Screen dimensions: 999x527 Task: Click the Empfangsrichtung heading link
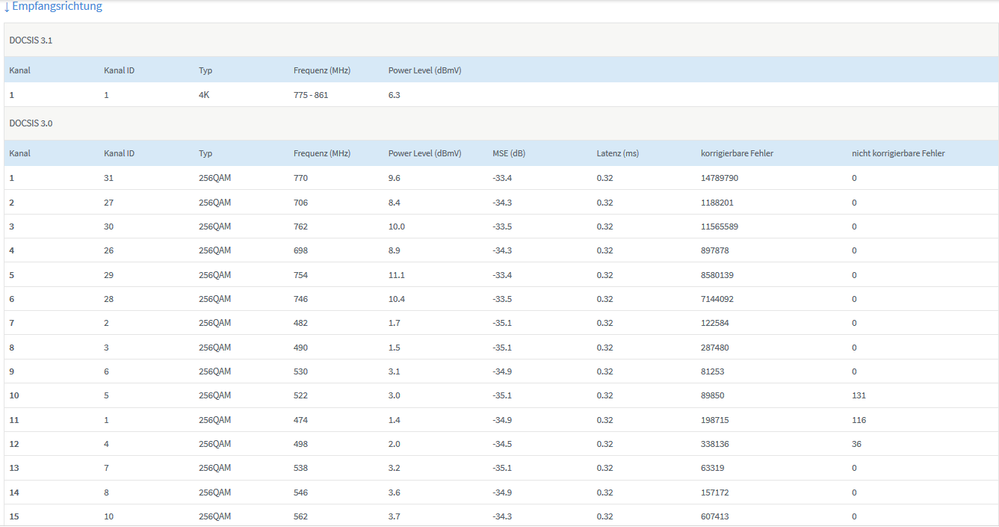click(57, 7)
